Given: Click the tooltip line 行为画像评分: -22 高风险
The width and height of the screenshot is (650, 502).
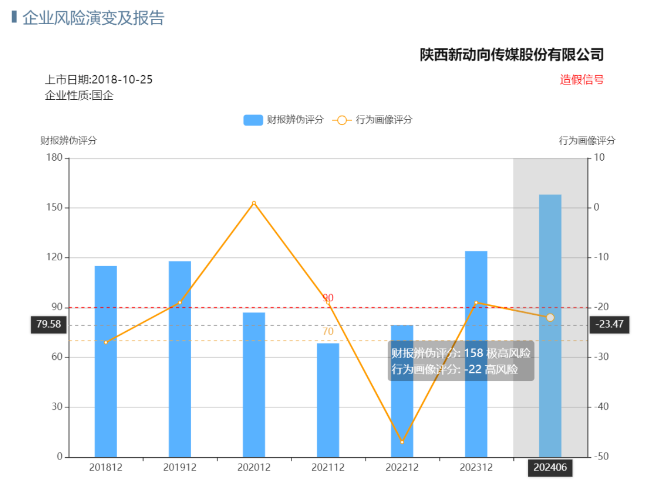Looking at the screenshot, I should (x=455, y=369).
